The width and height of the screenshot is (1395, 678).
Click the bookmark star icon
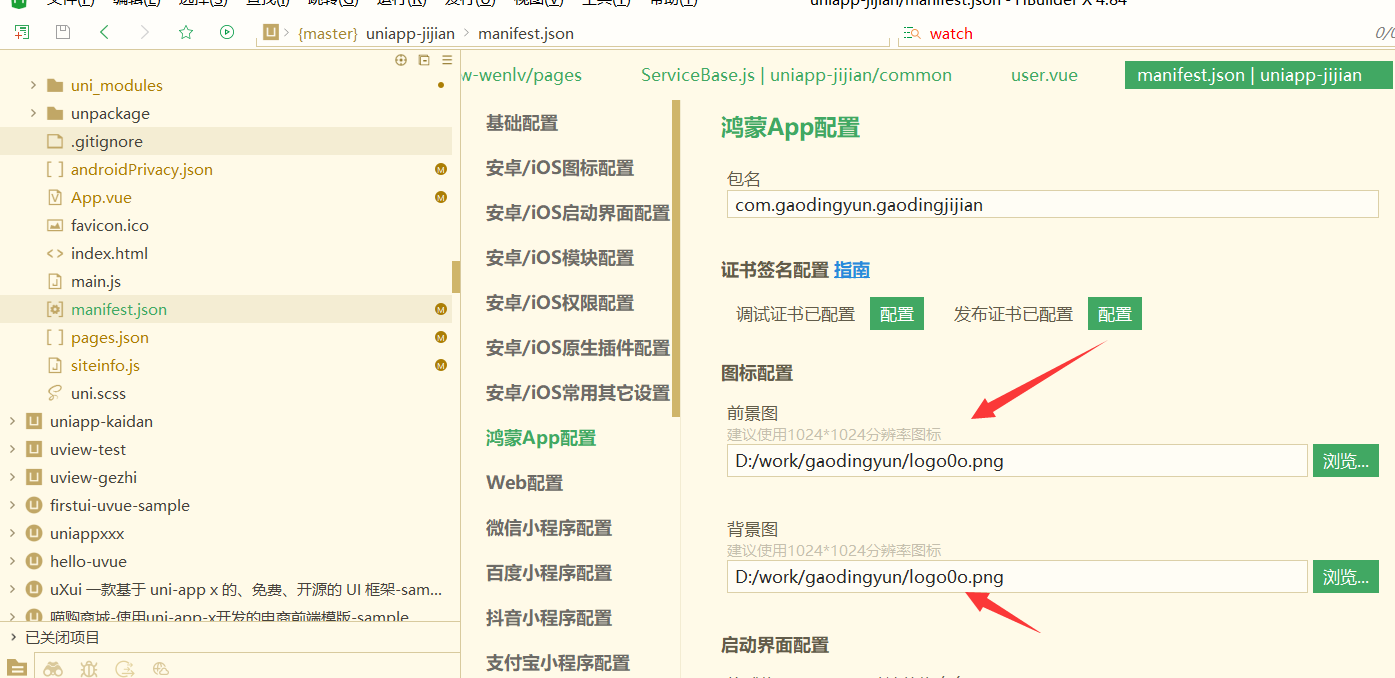(186, 33)
